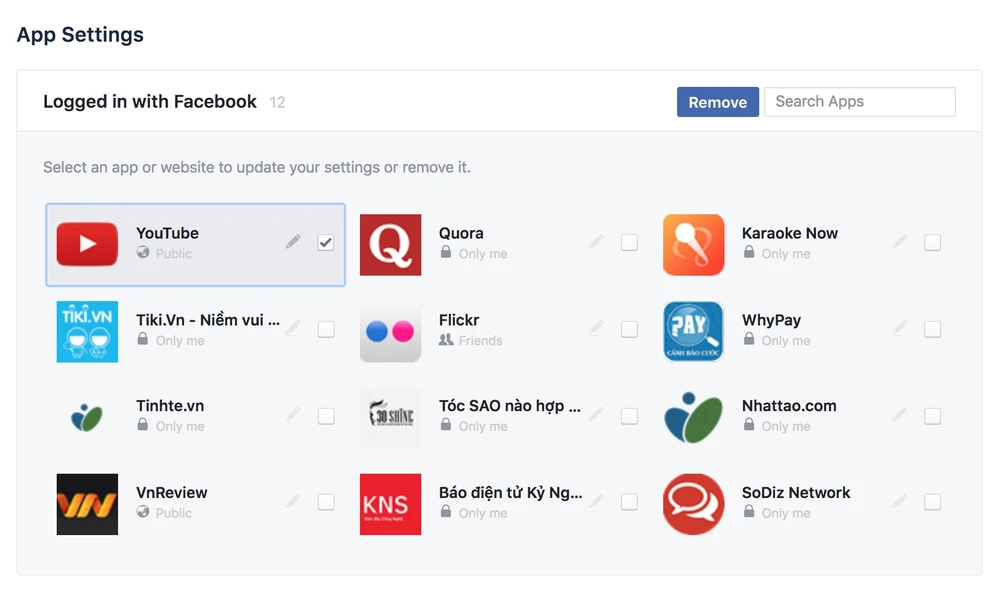Viewport: 1000px width, 593px height.
Task: Select the Tinhte.vn checkbox
Action: tap(326, 416)
